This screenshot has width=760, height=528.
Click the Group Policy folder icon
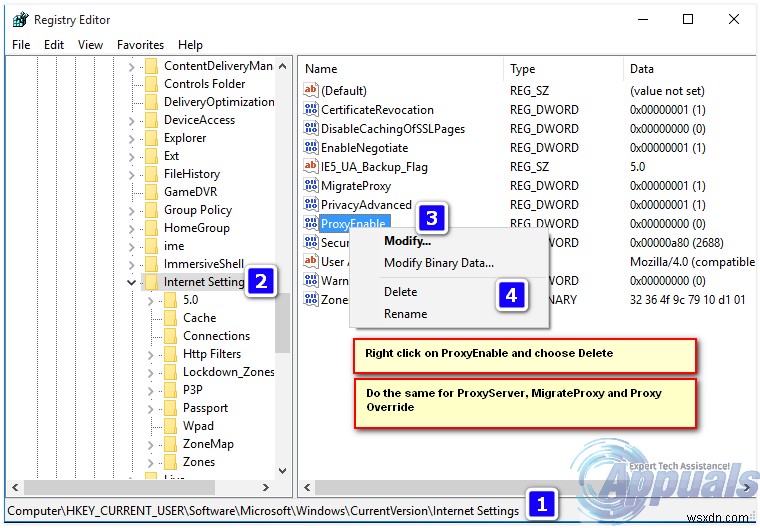(x=152, y=210)
